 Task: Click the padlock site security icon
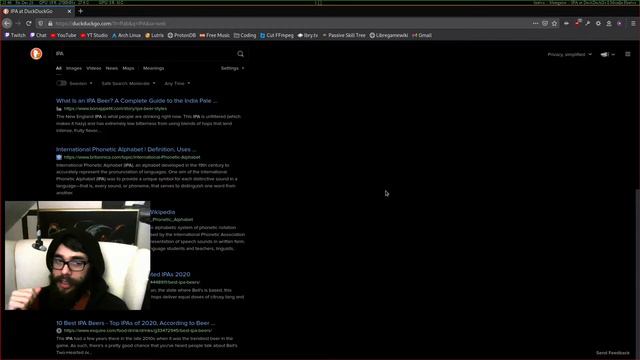coord(50,24)
